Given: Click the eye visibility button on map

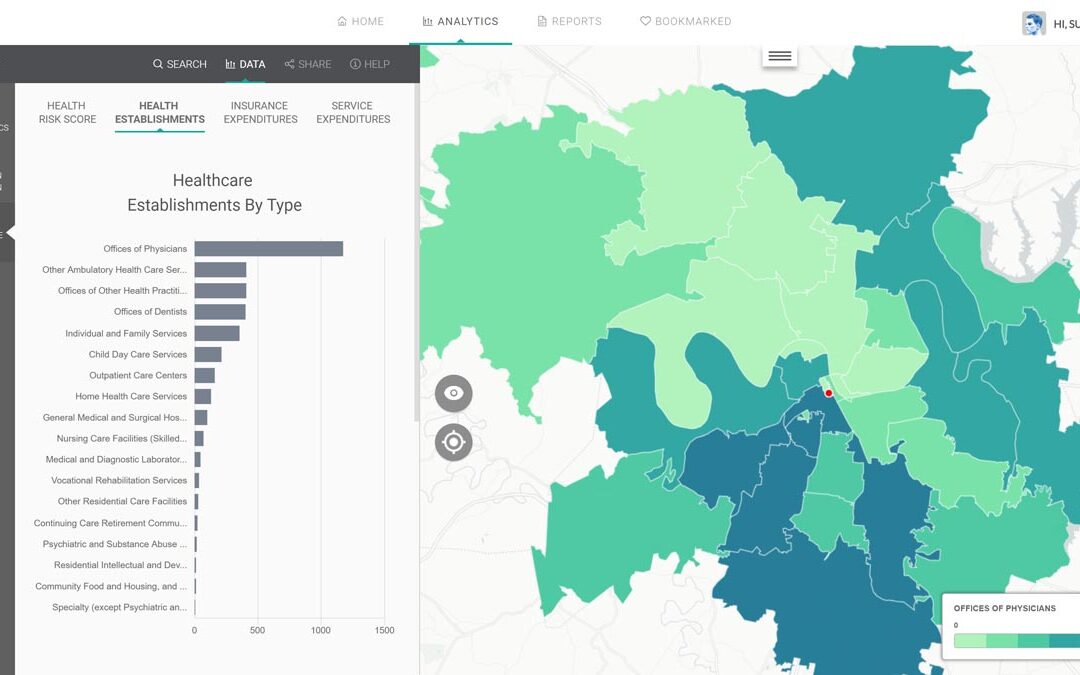Looking at the screenshot, I should click(x=453, y=393).
